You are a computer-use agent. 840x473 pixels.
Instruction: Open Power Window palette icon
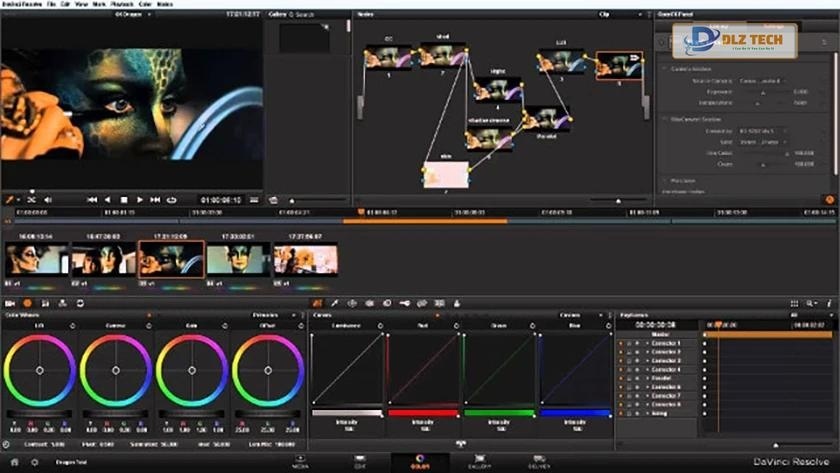click(x=352, y=303)
